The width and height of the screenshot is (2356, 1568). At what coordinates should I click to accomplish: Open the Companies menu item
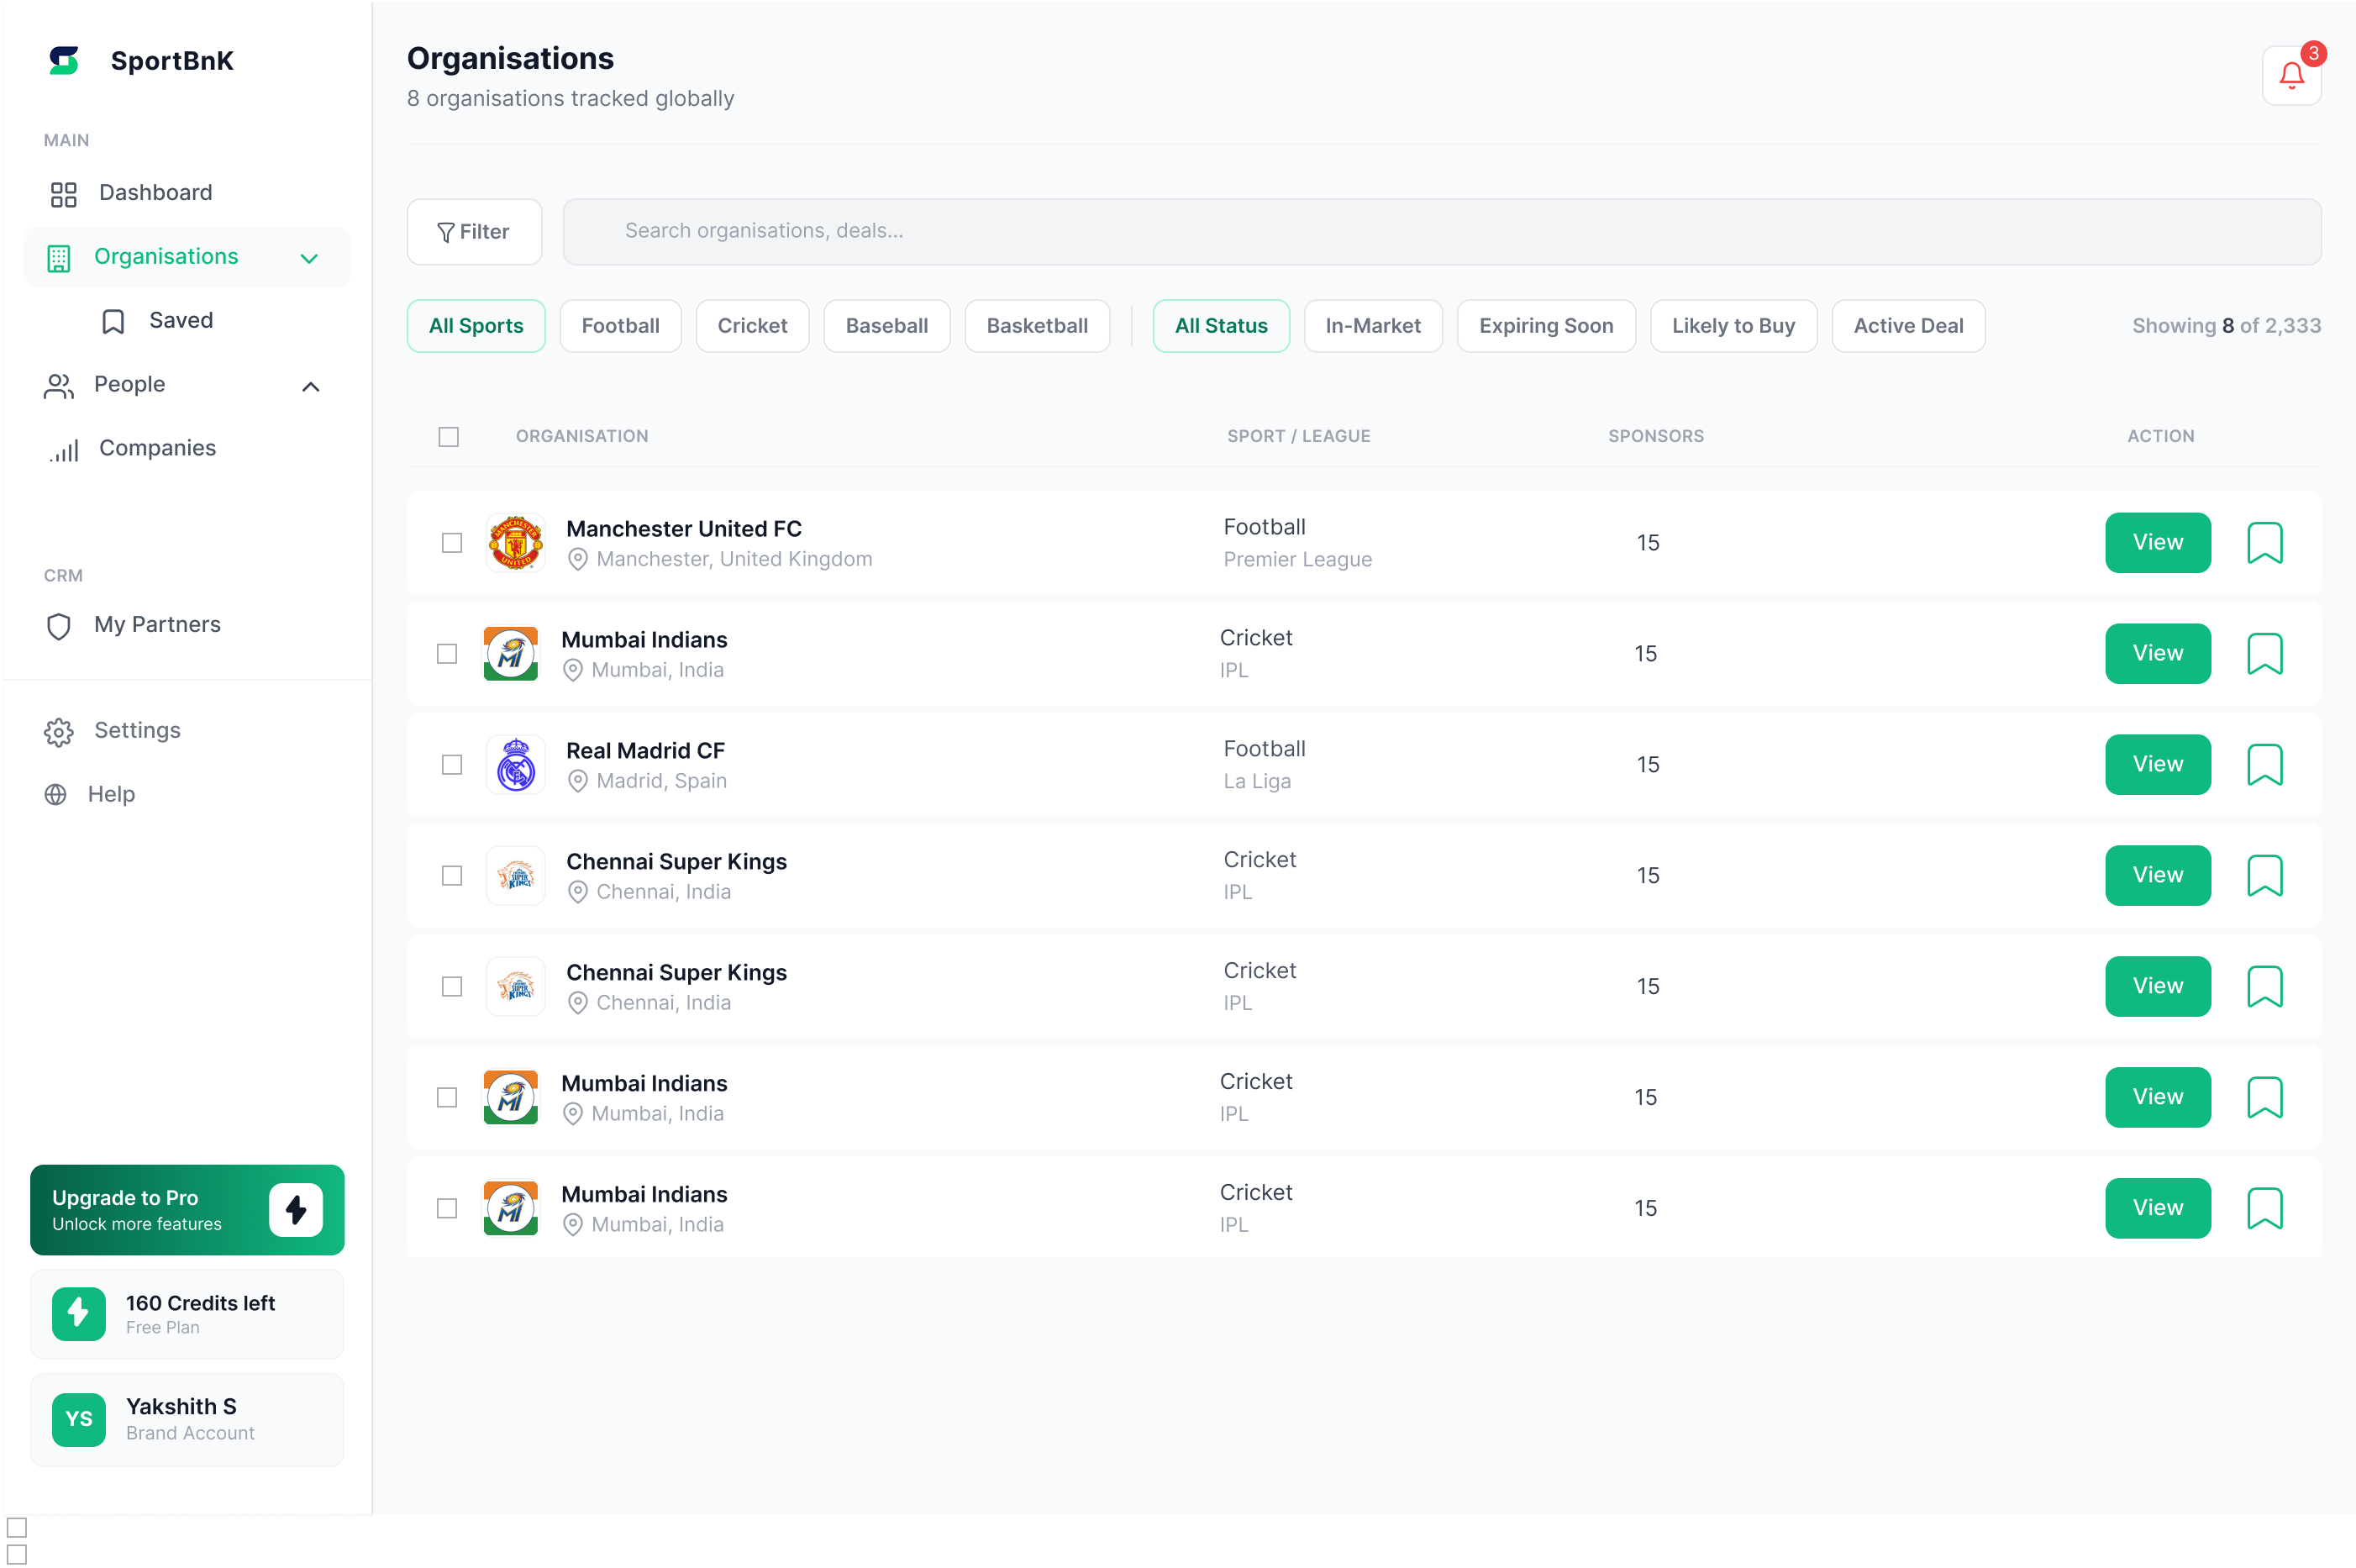(x=187, y=449)
